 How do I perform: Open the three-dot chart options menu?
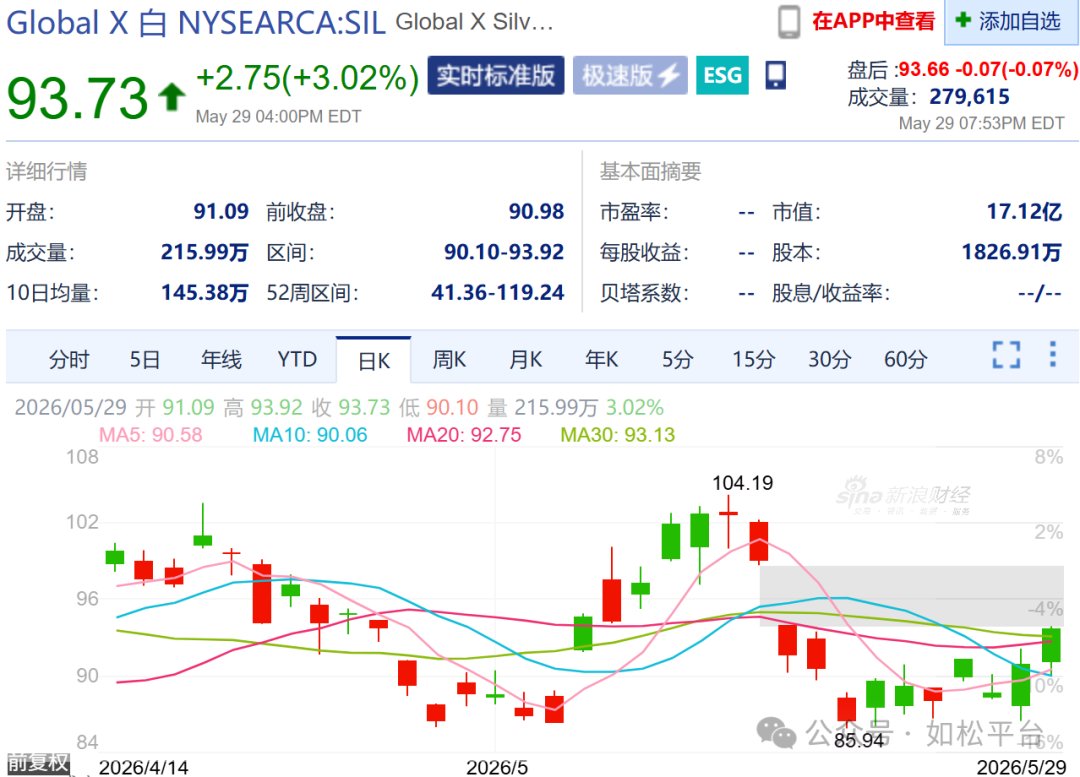(1052, 354)
